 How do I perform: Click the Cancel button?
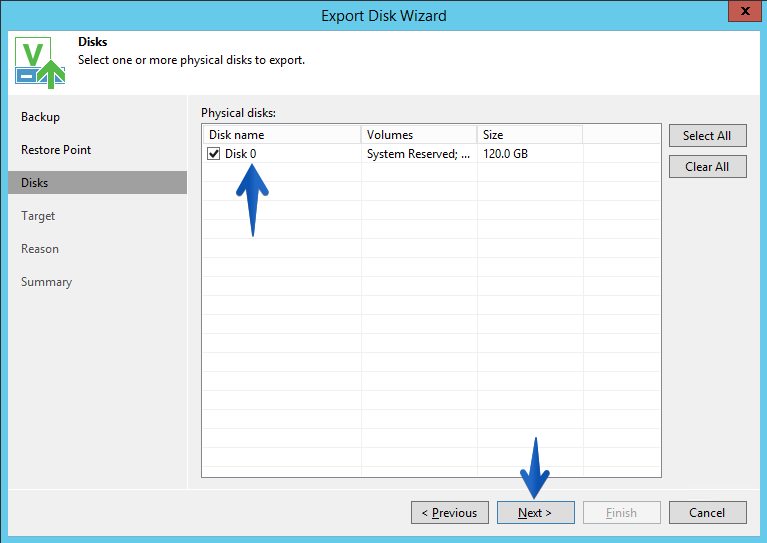(x=707, y=513)
